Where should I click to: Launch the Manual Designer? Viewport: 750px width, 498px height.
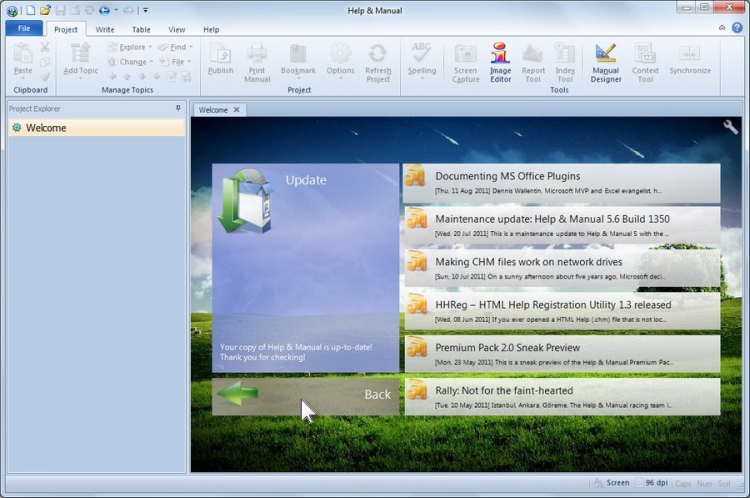click(606, 63)
